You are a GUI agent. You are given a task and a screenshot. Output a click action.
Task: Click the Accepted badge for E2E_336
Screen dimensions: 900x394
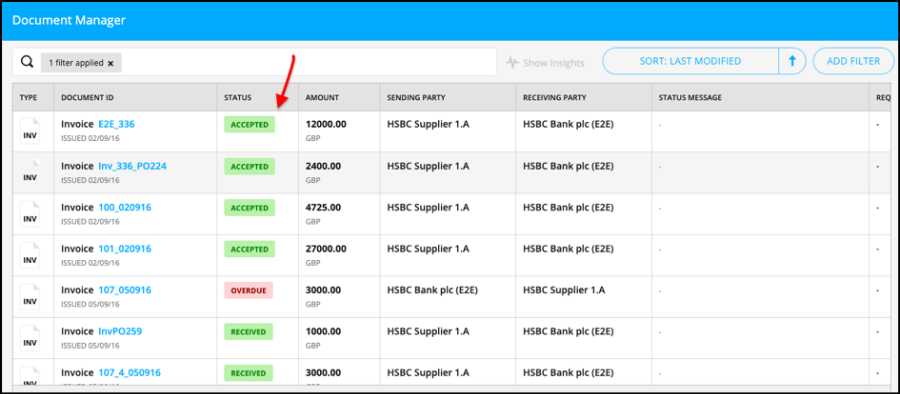(x=250, y=125)
